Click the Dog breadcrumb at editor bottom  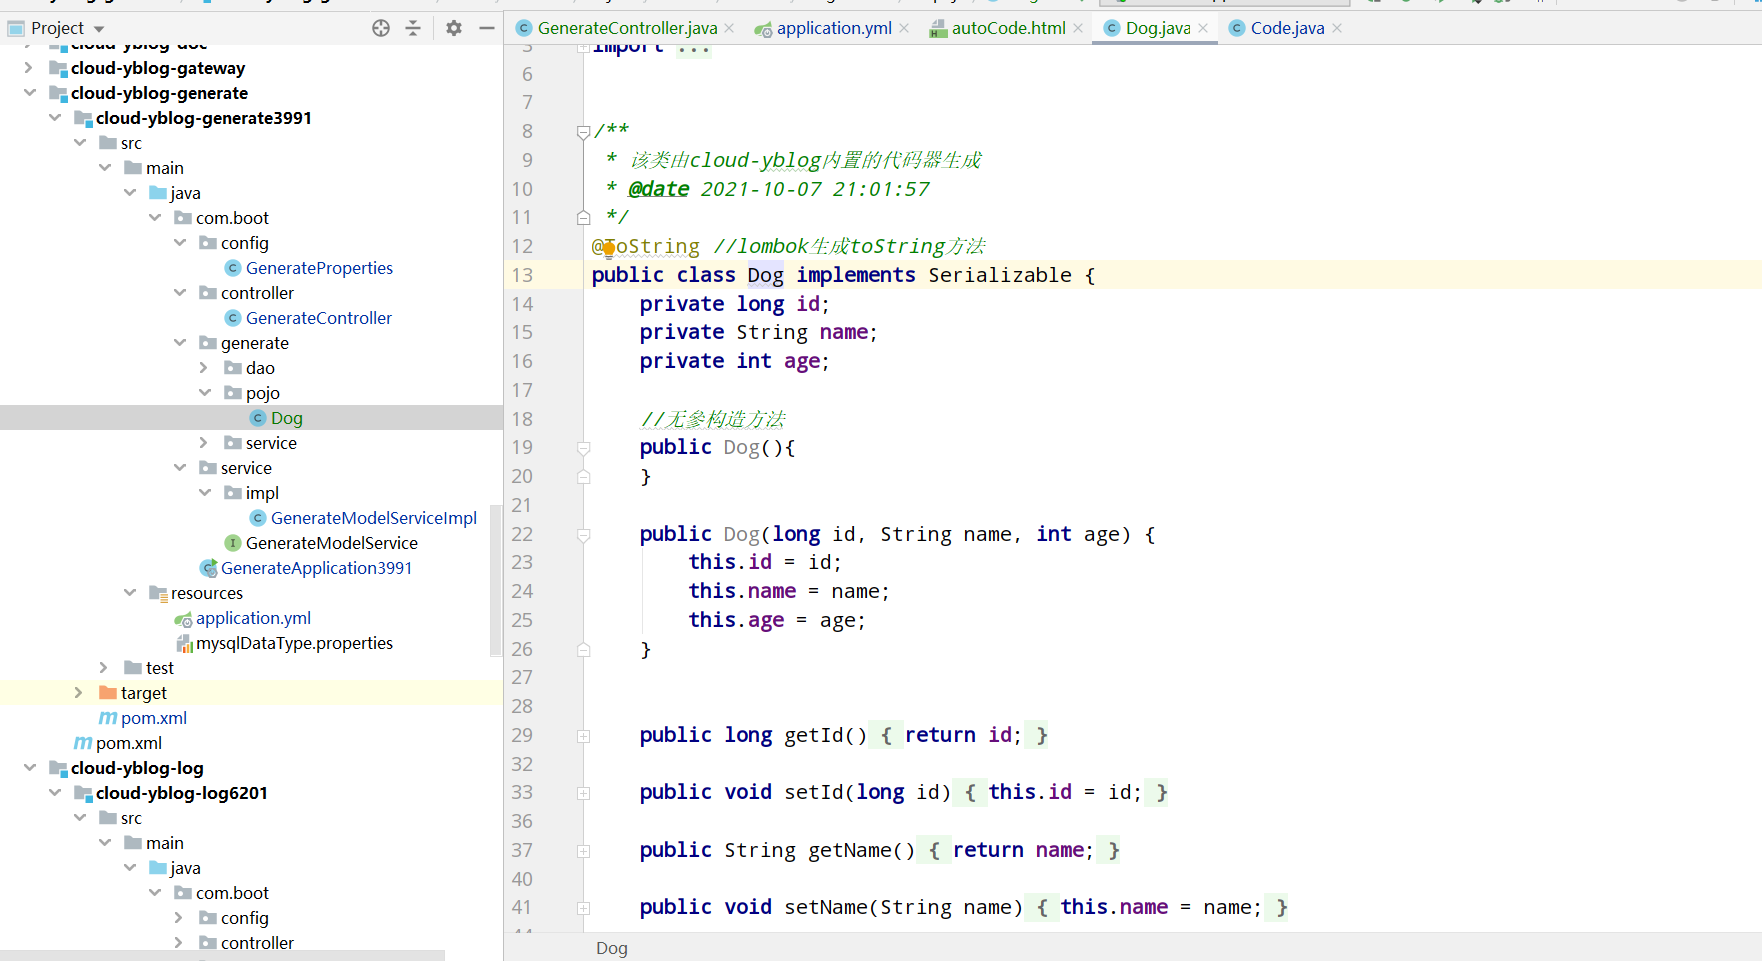(612, 948)
